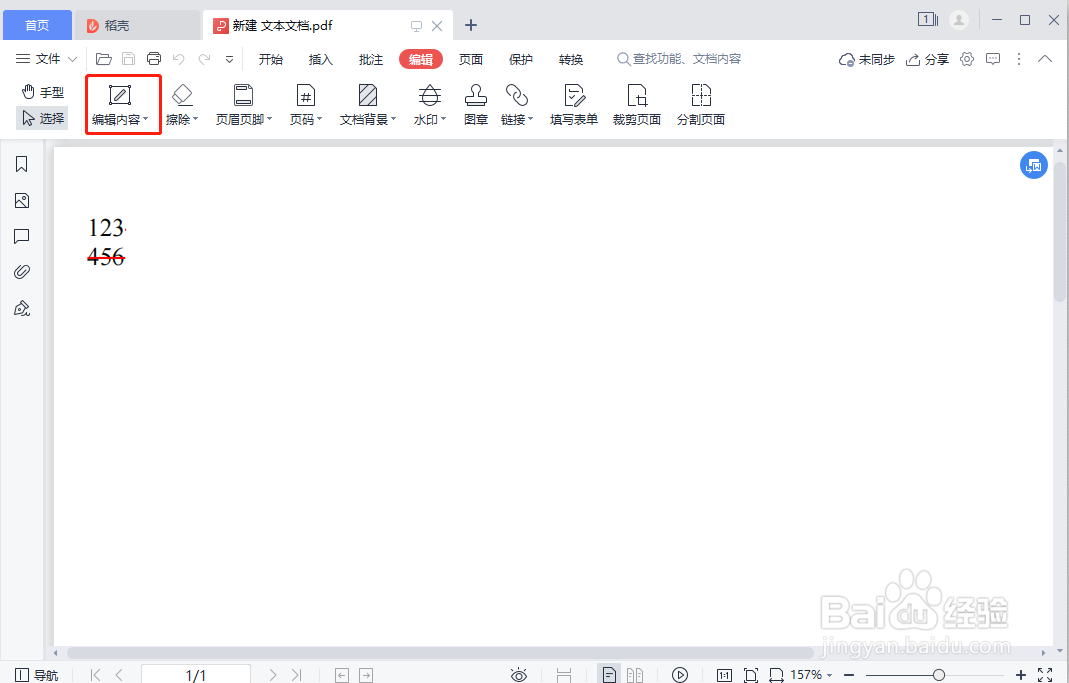Open the bookmark panel in the sidebar
Viewport: 1069px width, 683px height.
click(21, 163)
